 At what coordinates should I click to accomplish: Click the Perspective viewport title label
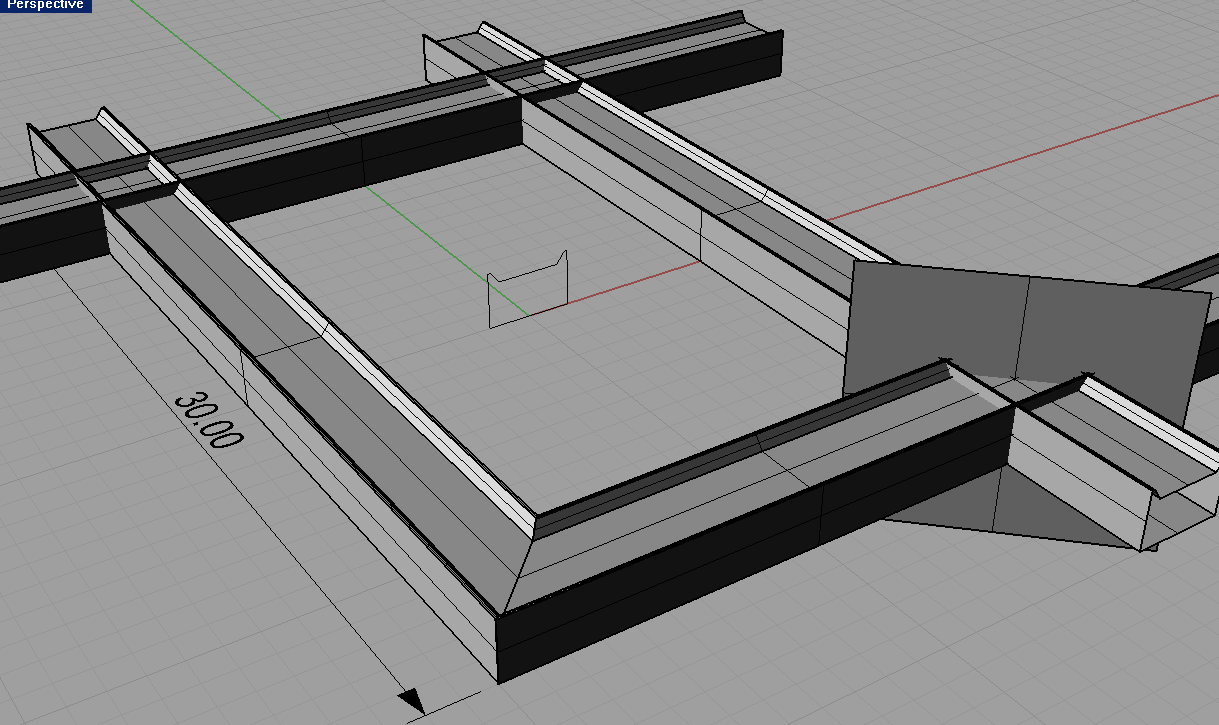coord(45,5)
